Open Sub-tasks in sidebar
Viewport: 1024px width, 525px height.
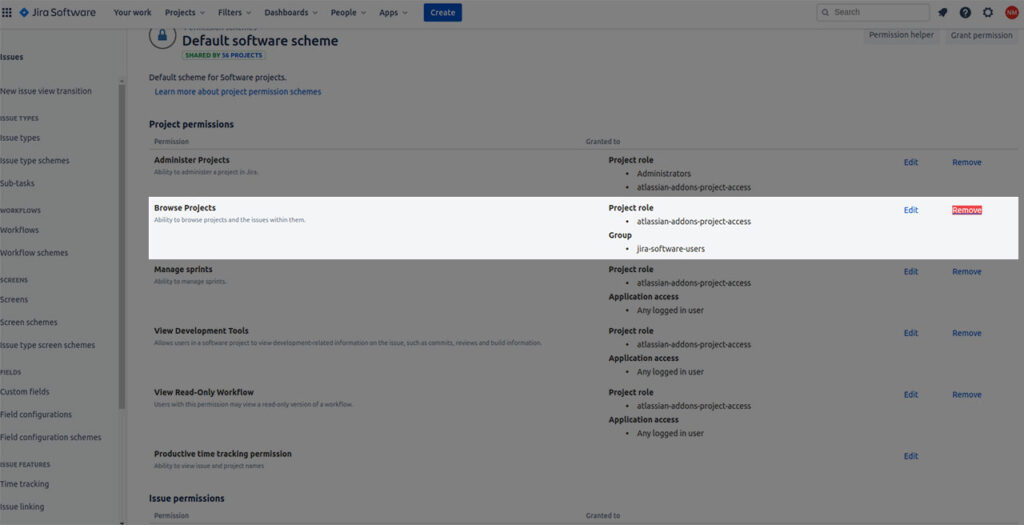coord(17,183)
